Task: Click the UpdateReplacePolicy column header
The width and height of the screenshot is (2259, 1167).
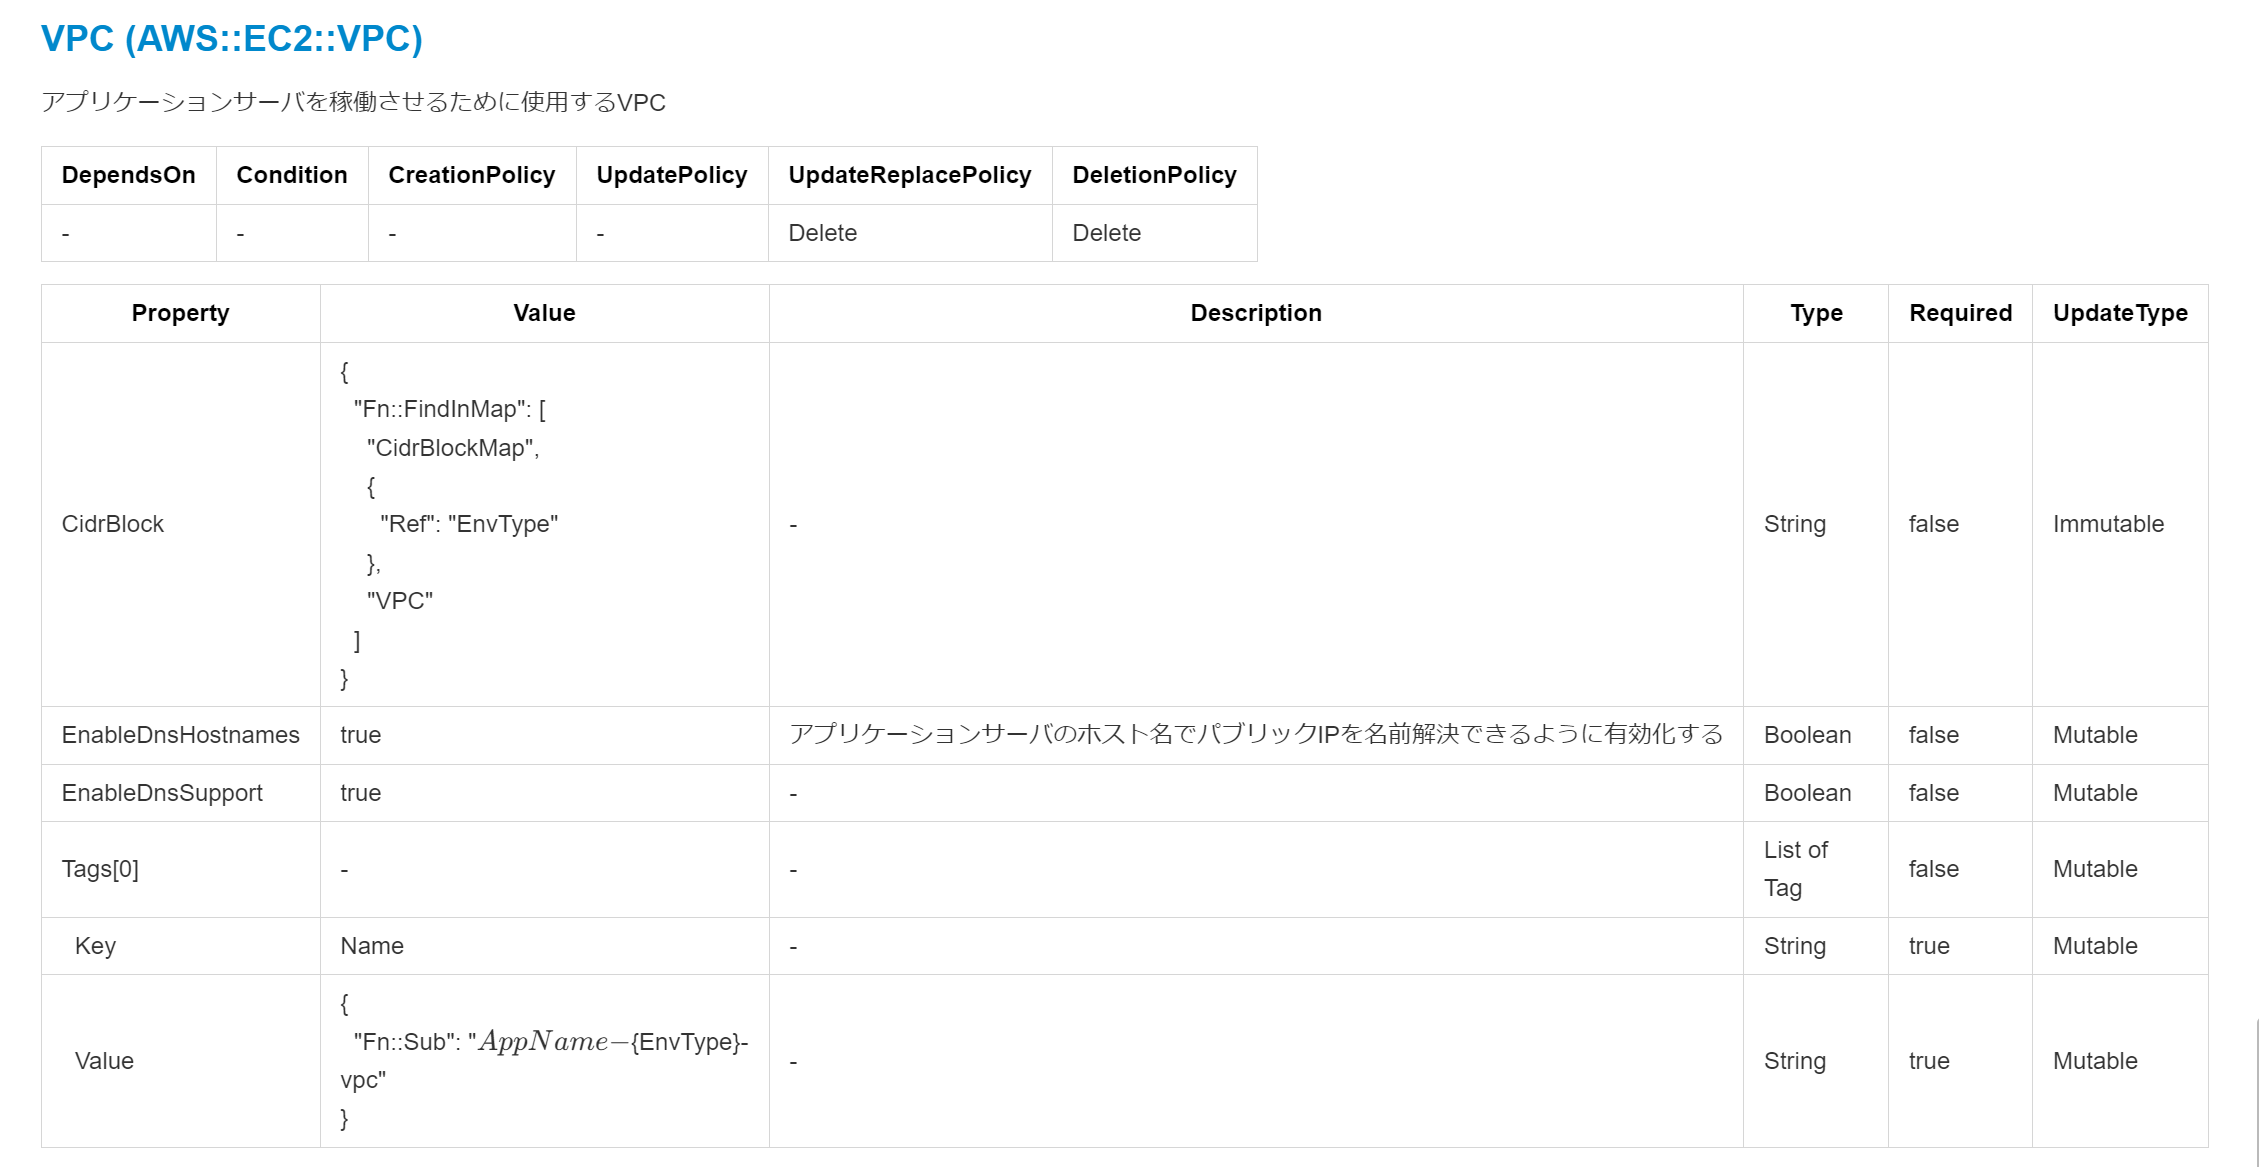Action: click(x=910, y=175)
